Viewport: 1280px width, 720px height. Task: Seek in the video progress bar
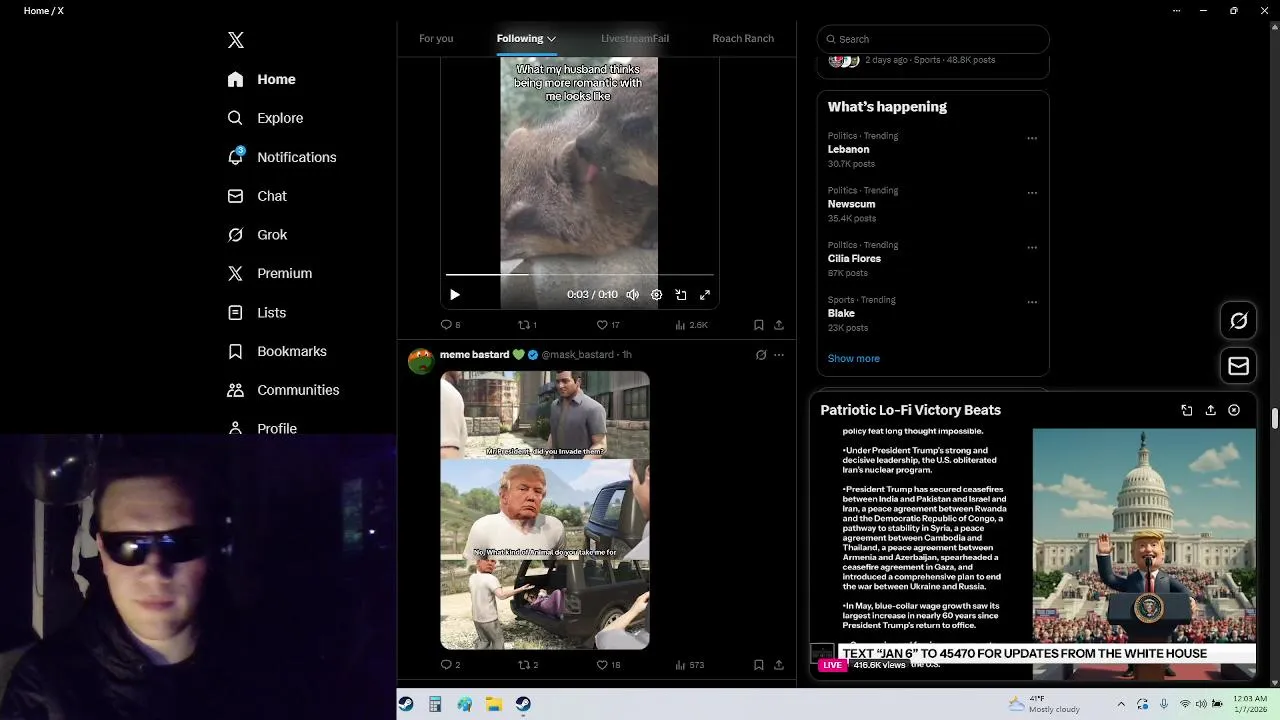(x=579, y=274)
